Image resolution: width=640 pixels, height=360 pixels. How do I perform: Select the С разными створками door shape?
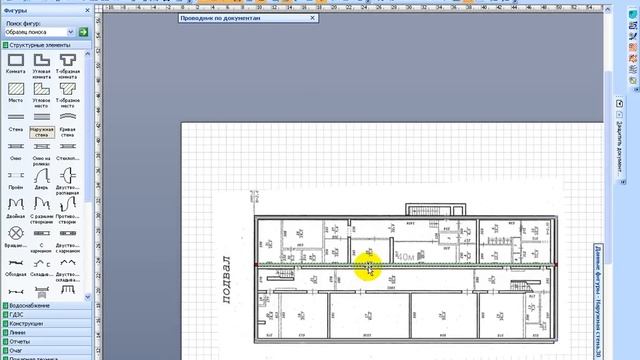[41, 210]
